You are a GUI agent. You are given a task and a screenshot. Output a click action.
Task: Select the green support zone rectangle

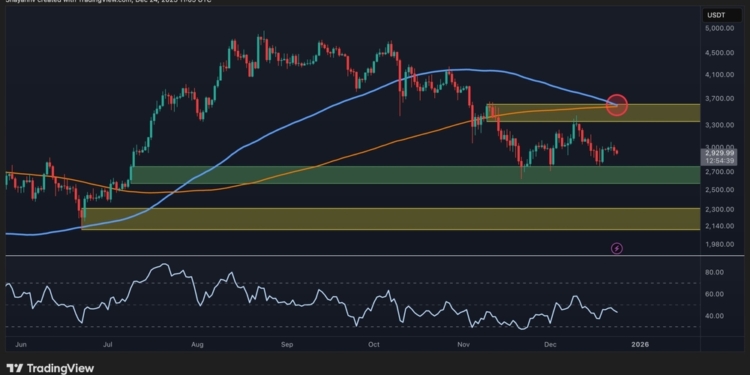point(415,175)
